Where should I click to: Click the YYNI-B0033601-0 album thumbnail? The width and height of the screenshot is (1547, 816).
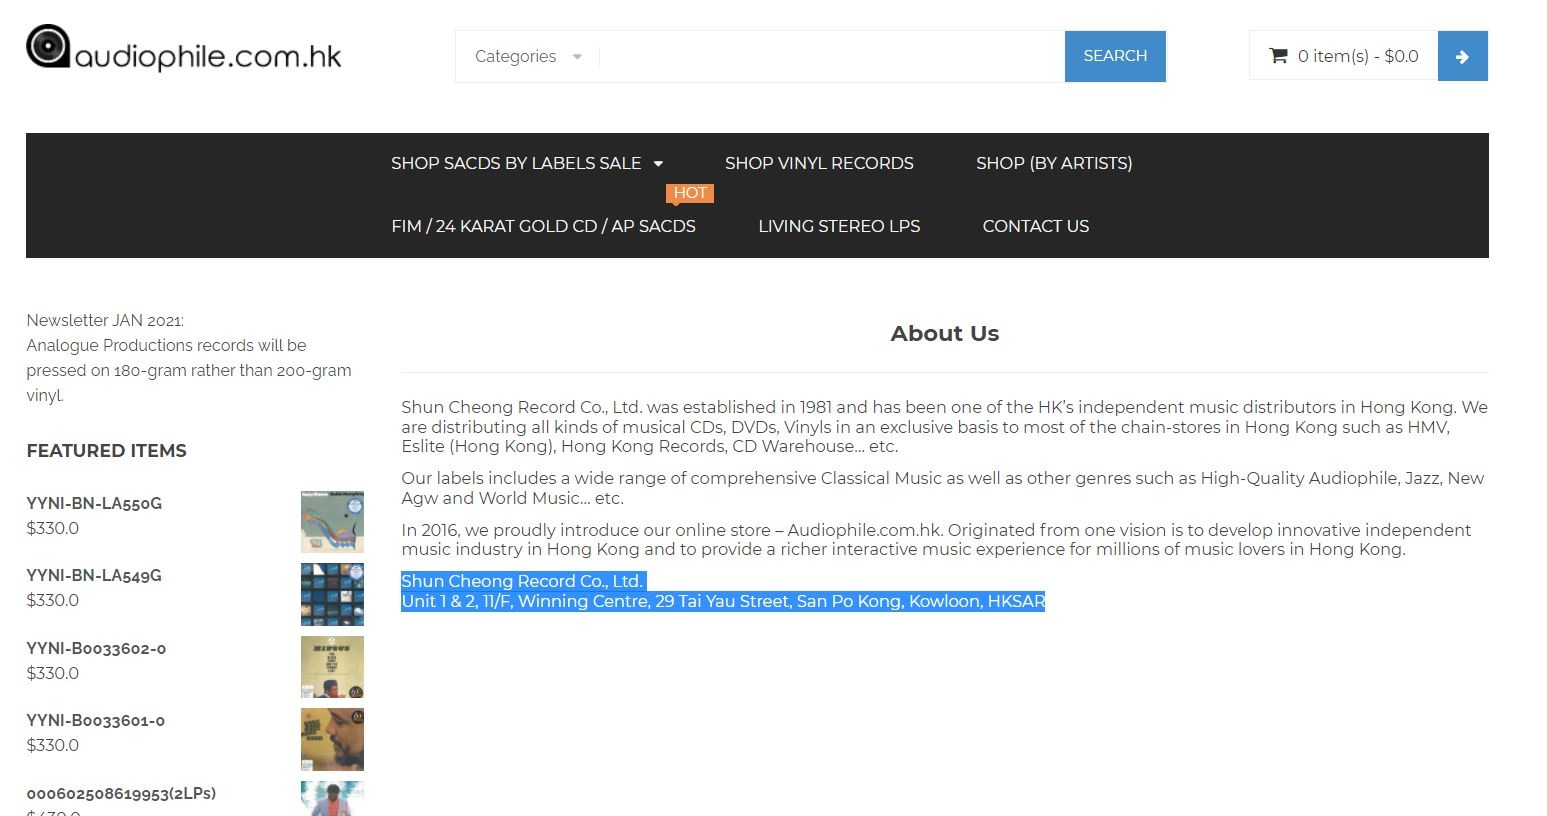(332, 739)
